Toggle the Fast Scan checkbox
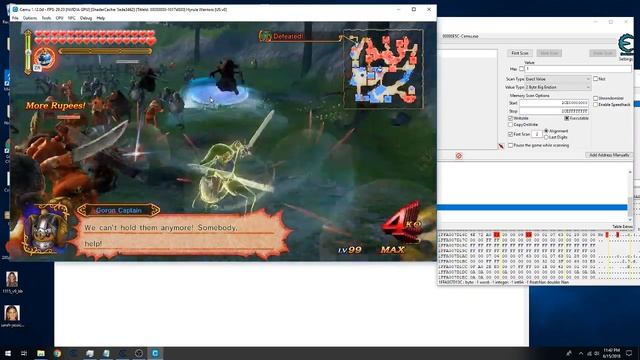640x360 pixels. [510, 134]
